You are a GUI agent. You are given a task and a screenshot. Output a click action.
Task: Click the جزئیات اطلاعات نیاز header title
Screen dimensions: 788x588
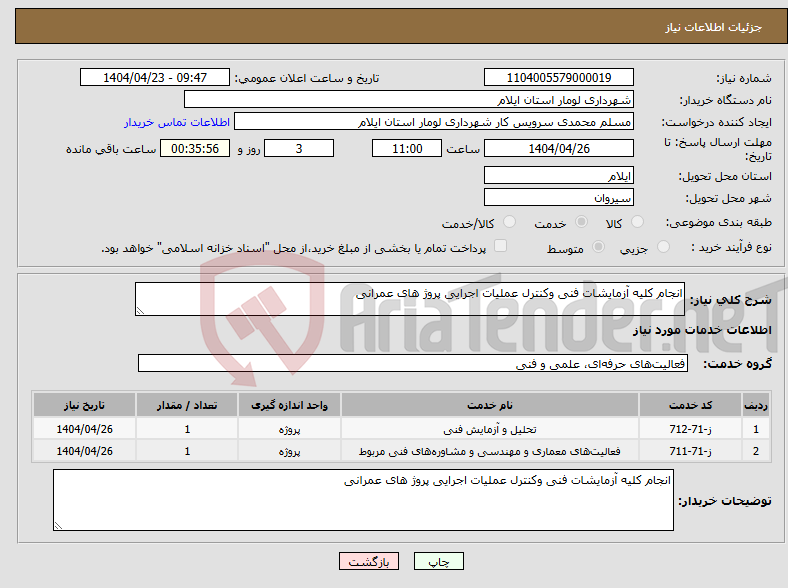pos(714,27)
